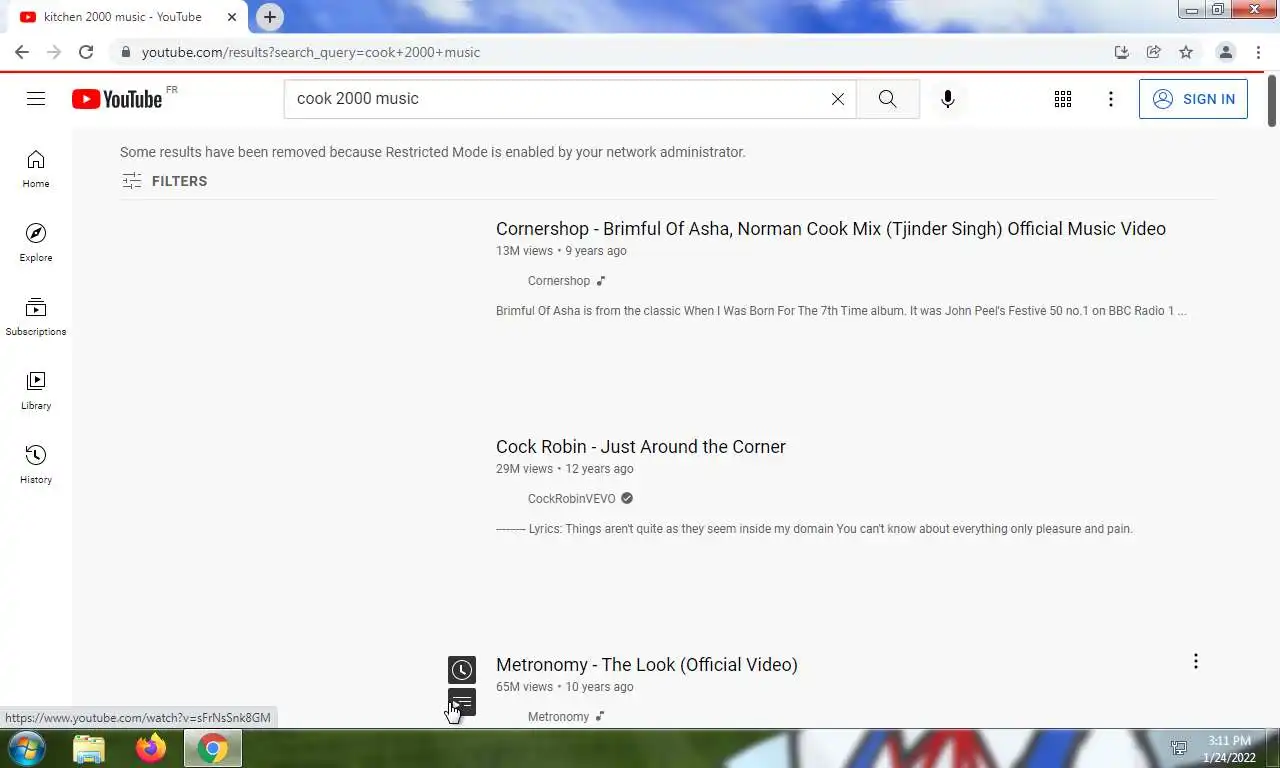Expand the FILTERS options
Screen dimensions: 1280x768
(x=165, y=181)
